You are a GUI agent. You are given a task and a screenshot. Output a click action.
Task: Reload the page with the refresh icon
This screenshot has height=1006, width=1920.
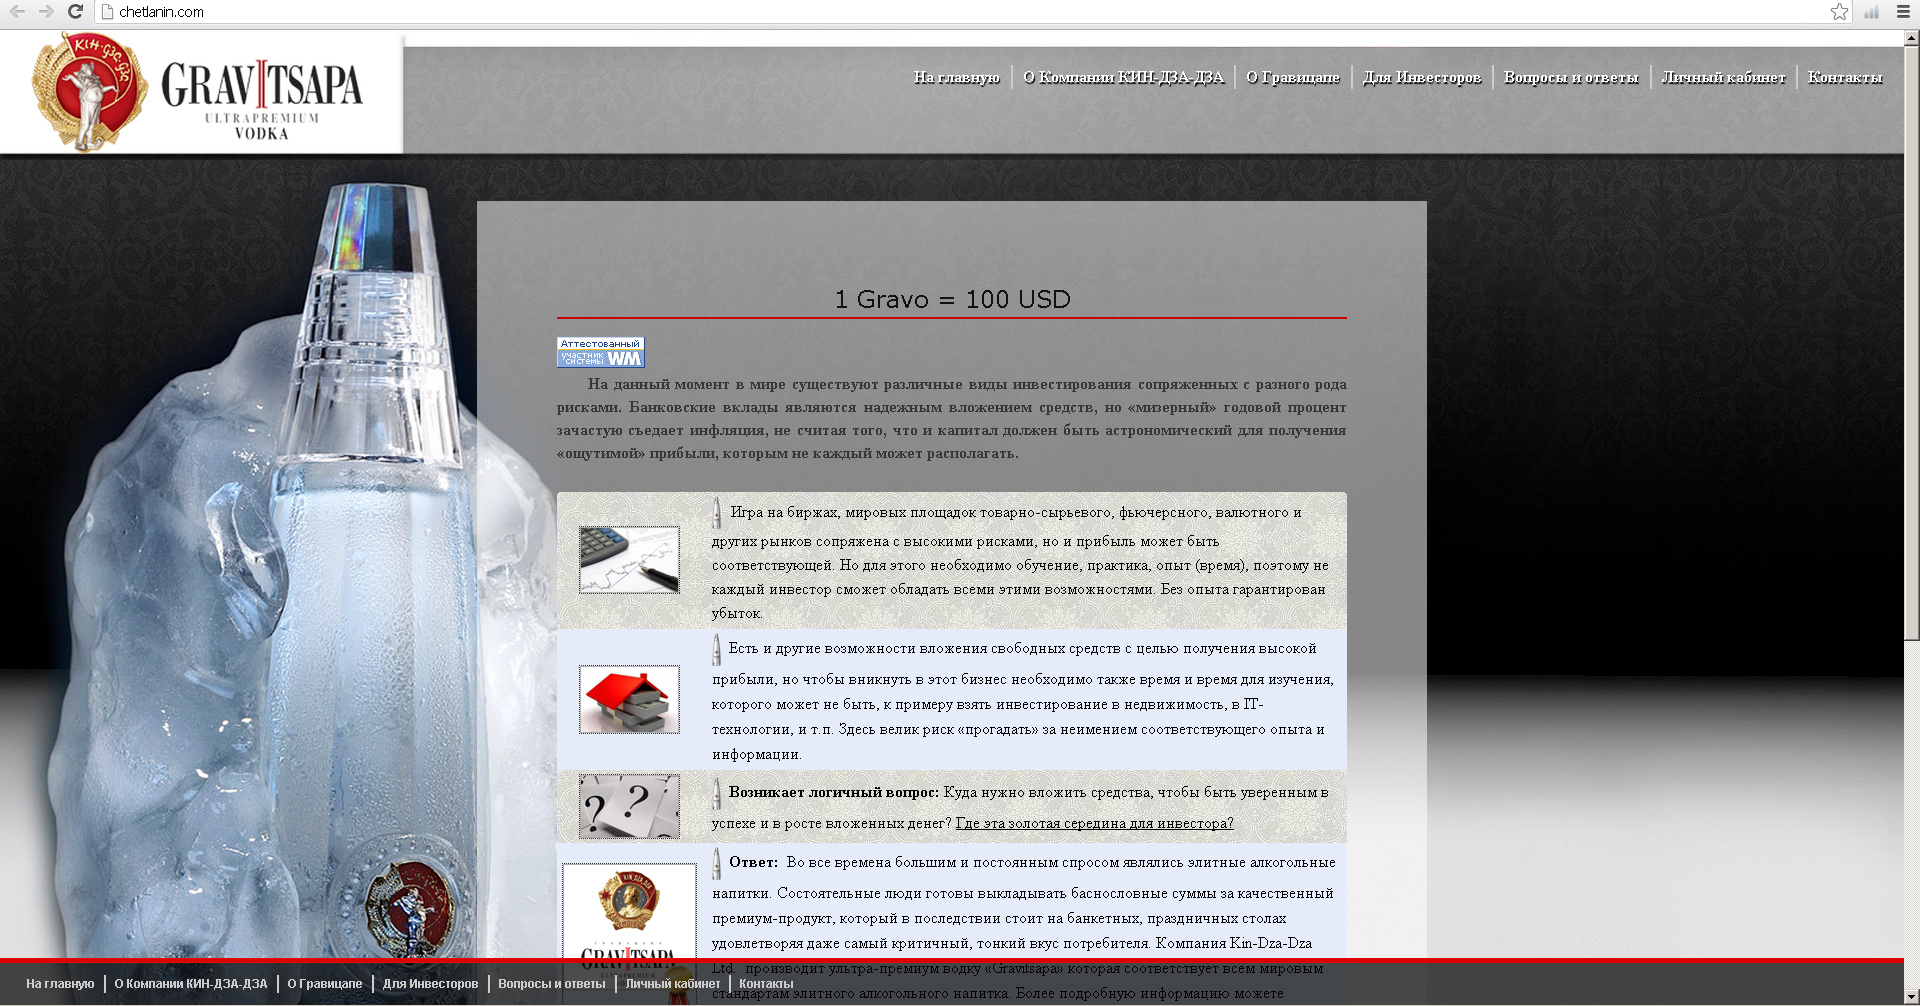[75, 12]
